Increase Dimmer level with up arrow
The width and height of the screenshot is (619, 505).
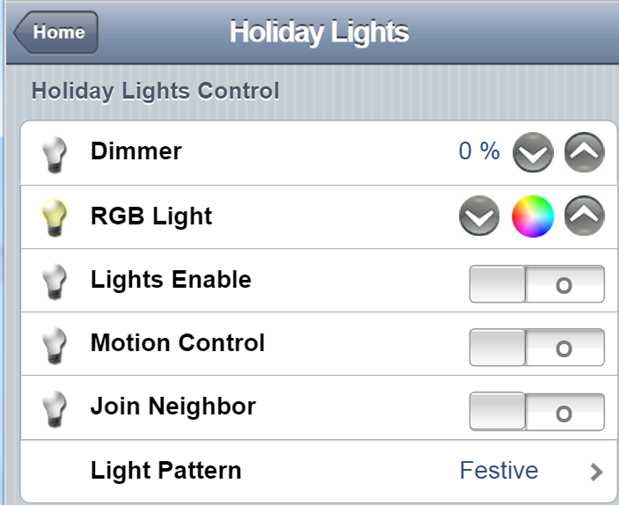(584, 152)
